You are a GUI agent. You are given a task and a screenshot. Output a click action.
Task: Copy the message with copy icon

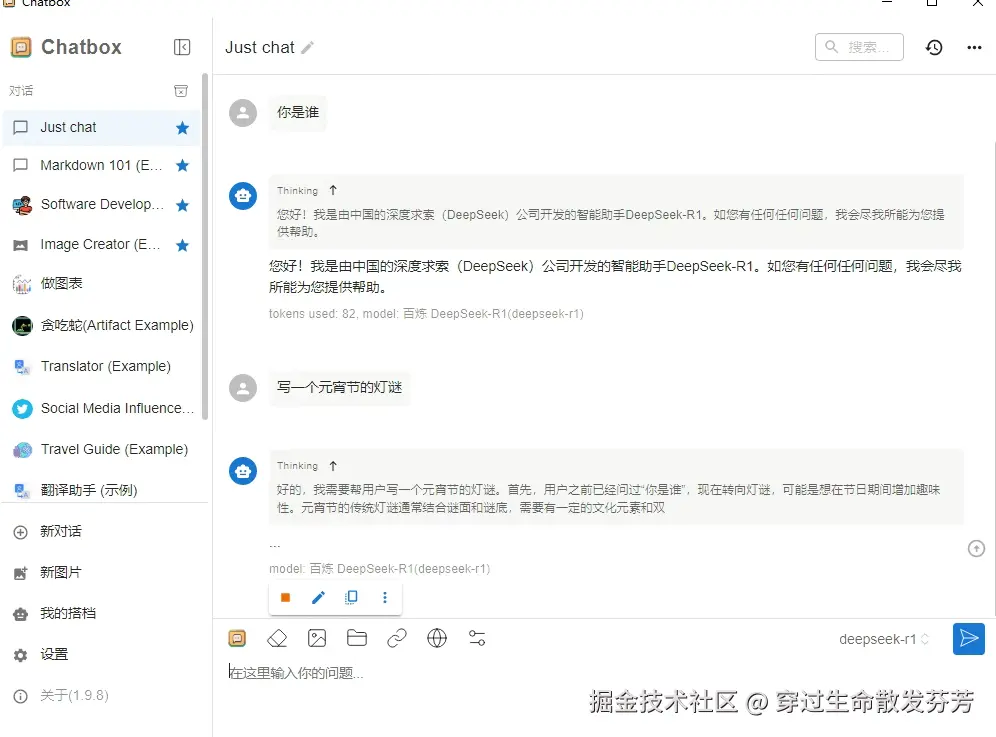coord(351,597)
